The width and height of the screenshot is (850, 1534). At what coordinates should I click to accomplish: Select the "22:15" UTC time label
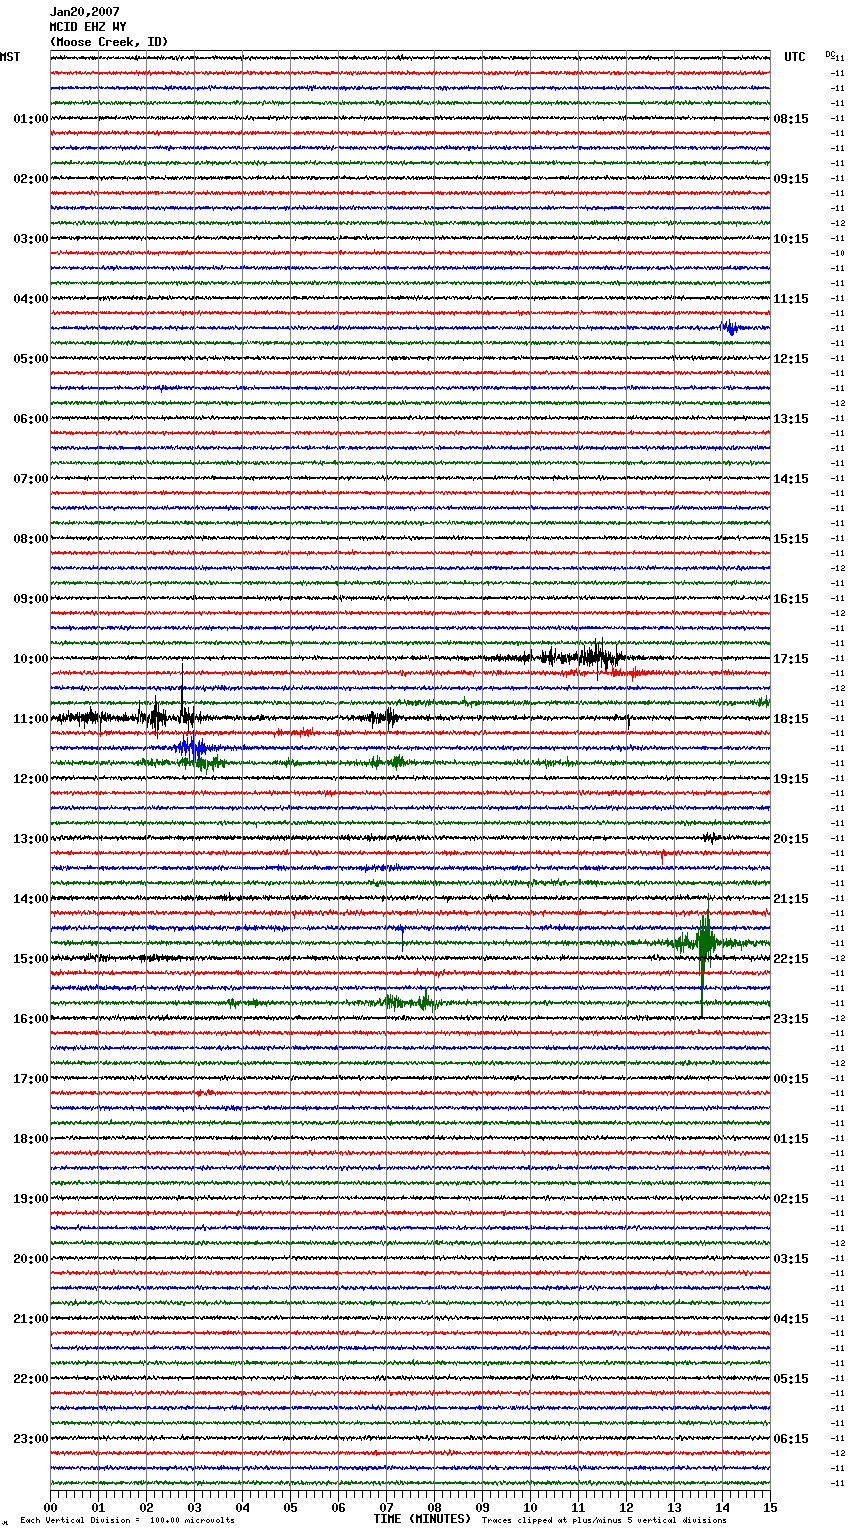point(791,959)
